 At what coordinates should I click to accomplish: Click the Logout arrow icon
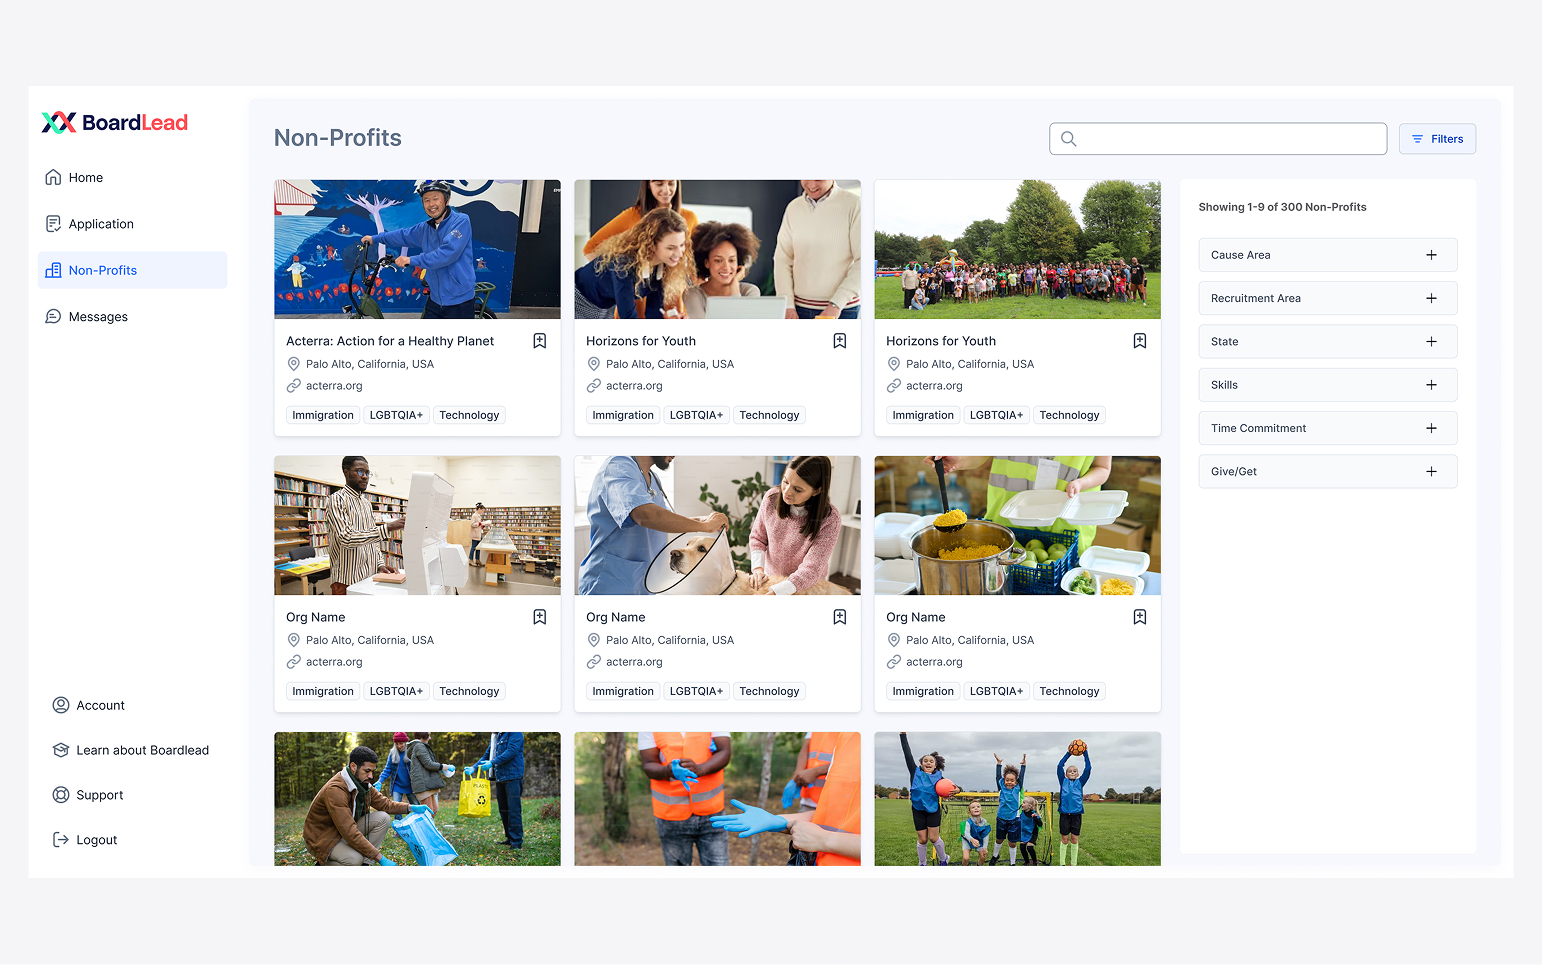tap(61, 840)
